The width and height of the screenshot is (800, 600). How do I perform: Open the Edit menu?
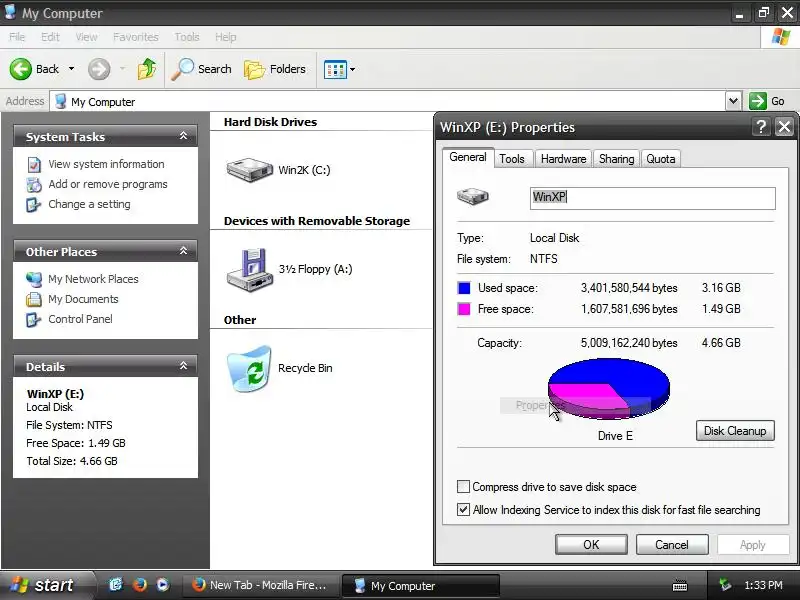click(x=50, y=37)
